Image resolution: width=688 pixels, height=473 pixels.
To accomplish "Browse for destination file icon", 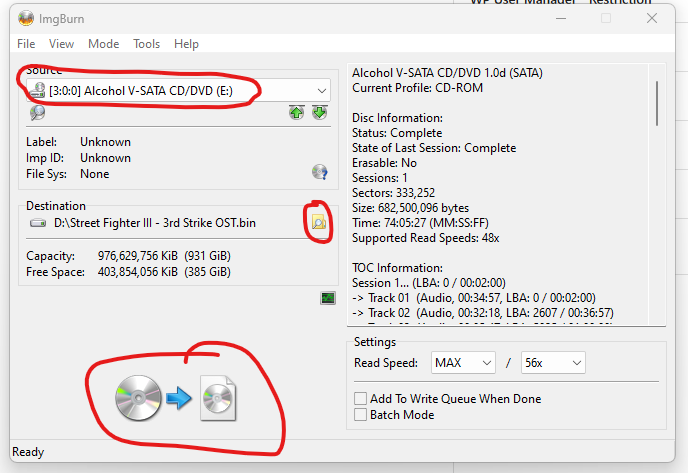I will pyautogui.click(x=319, y=222).
